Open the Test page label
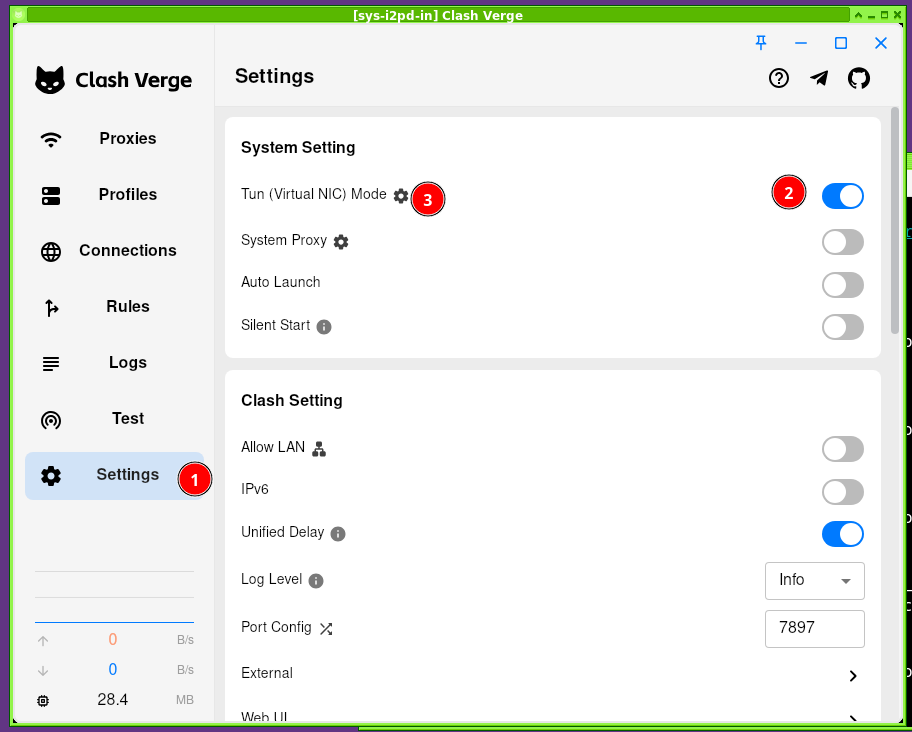Screen dimensions: 912x732 (x=128, y=419)
